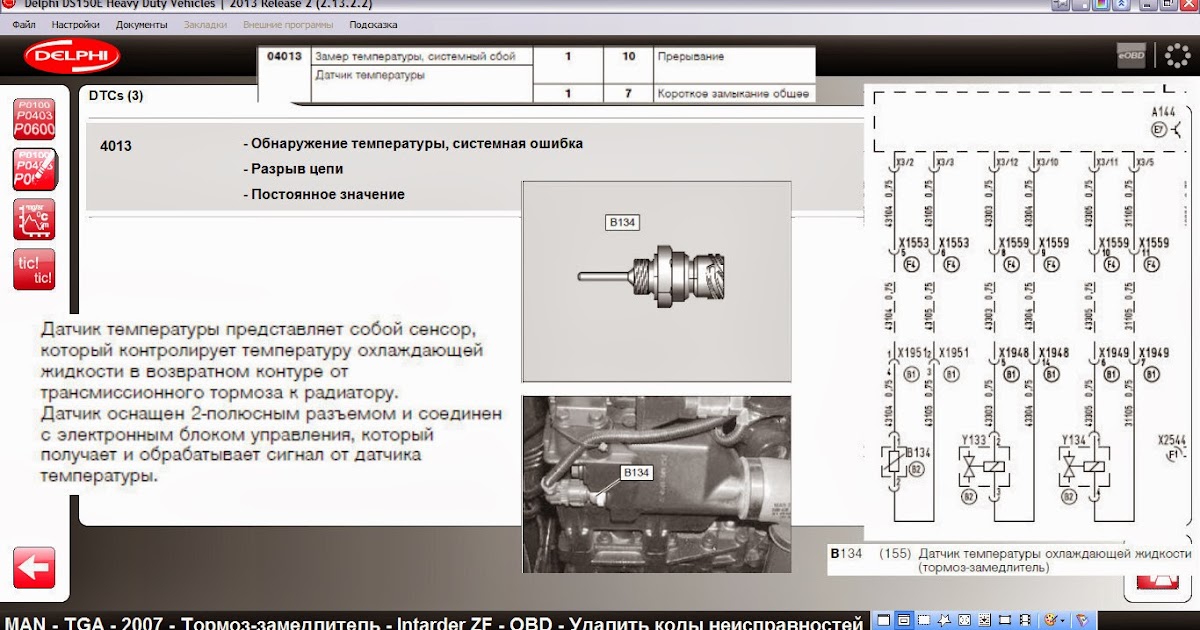Open the Внешние программы menu
This screenshot has height=630, width=1200.
tap(289, 24)
